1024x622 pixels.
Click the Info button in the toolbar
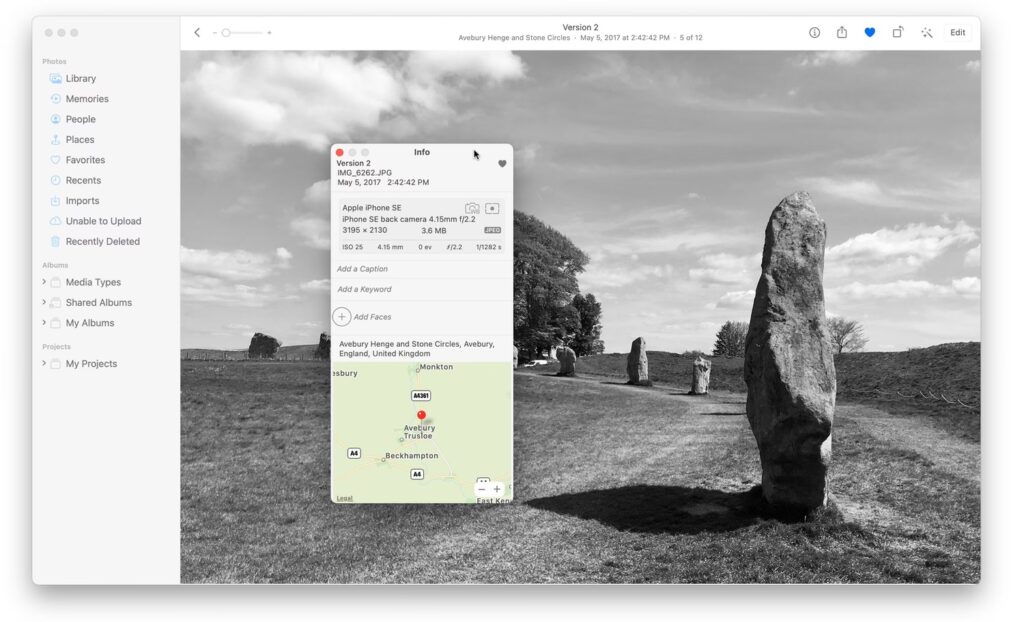coord(814,33)
